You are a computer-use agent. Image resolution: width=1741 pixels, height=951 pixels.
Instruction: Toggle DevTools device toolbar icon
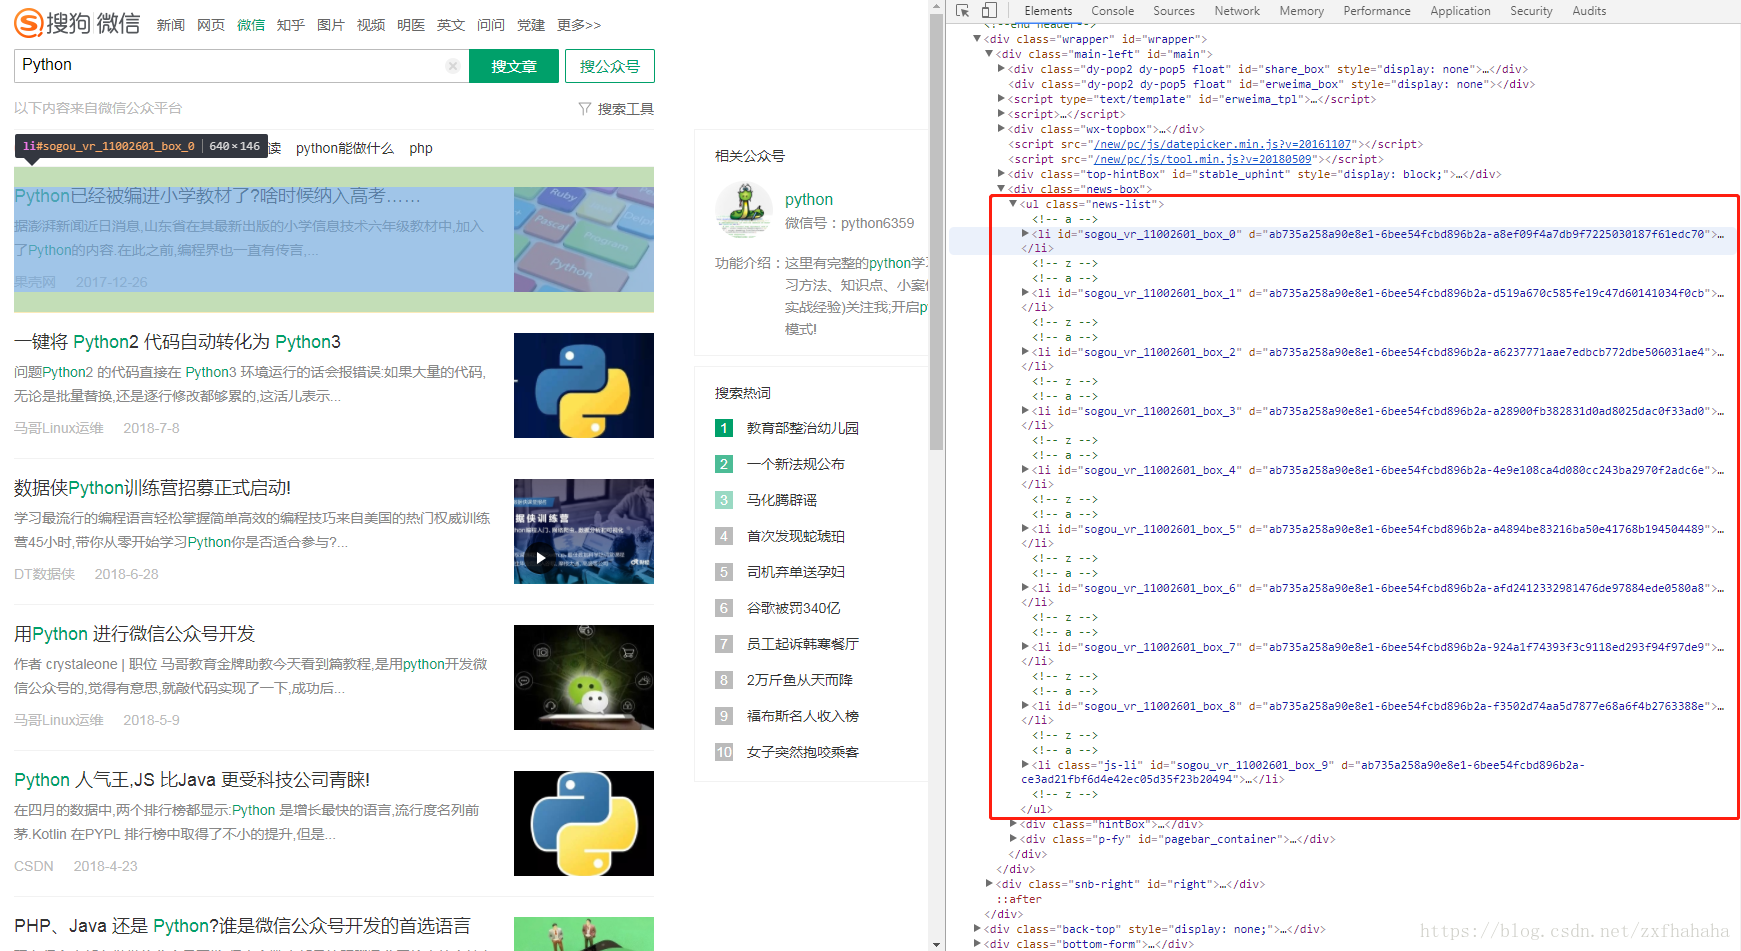pyautogui.click(x=989, y=11)
